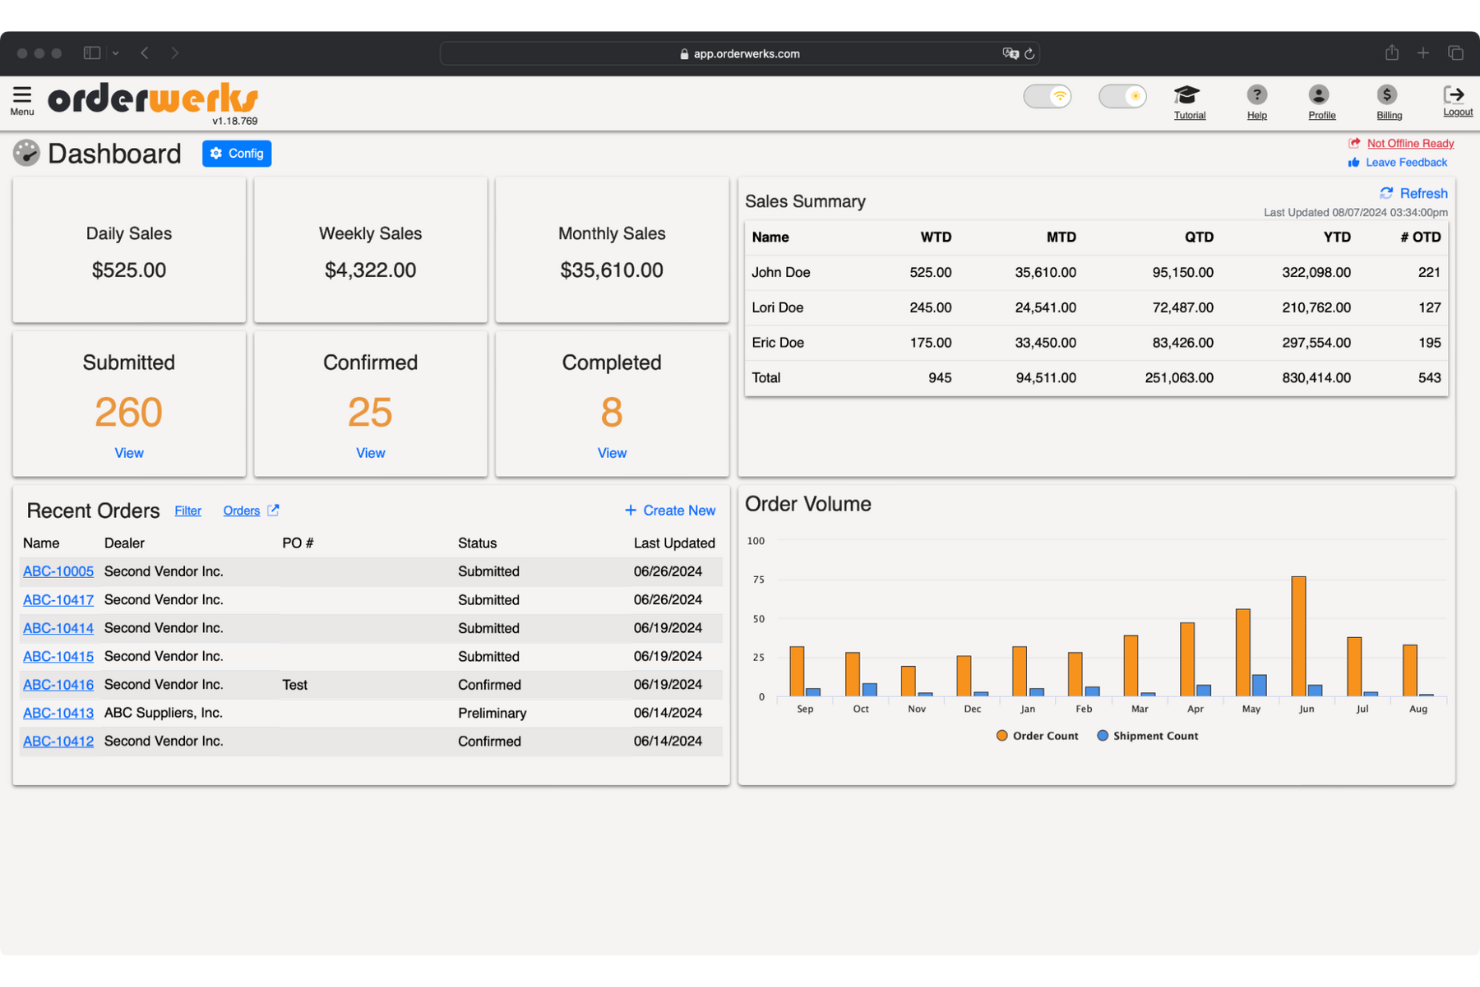
Task: Click ABC Suppliers, Inc. dealer cell
Action: click(163, 713)
